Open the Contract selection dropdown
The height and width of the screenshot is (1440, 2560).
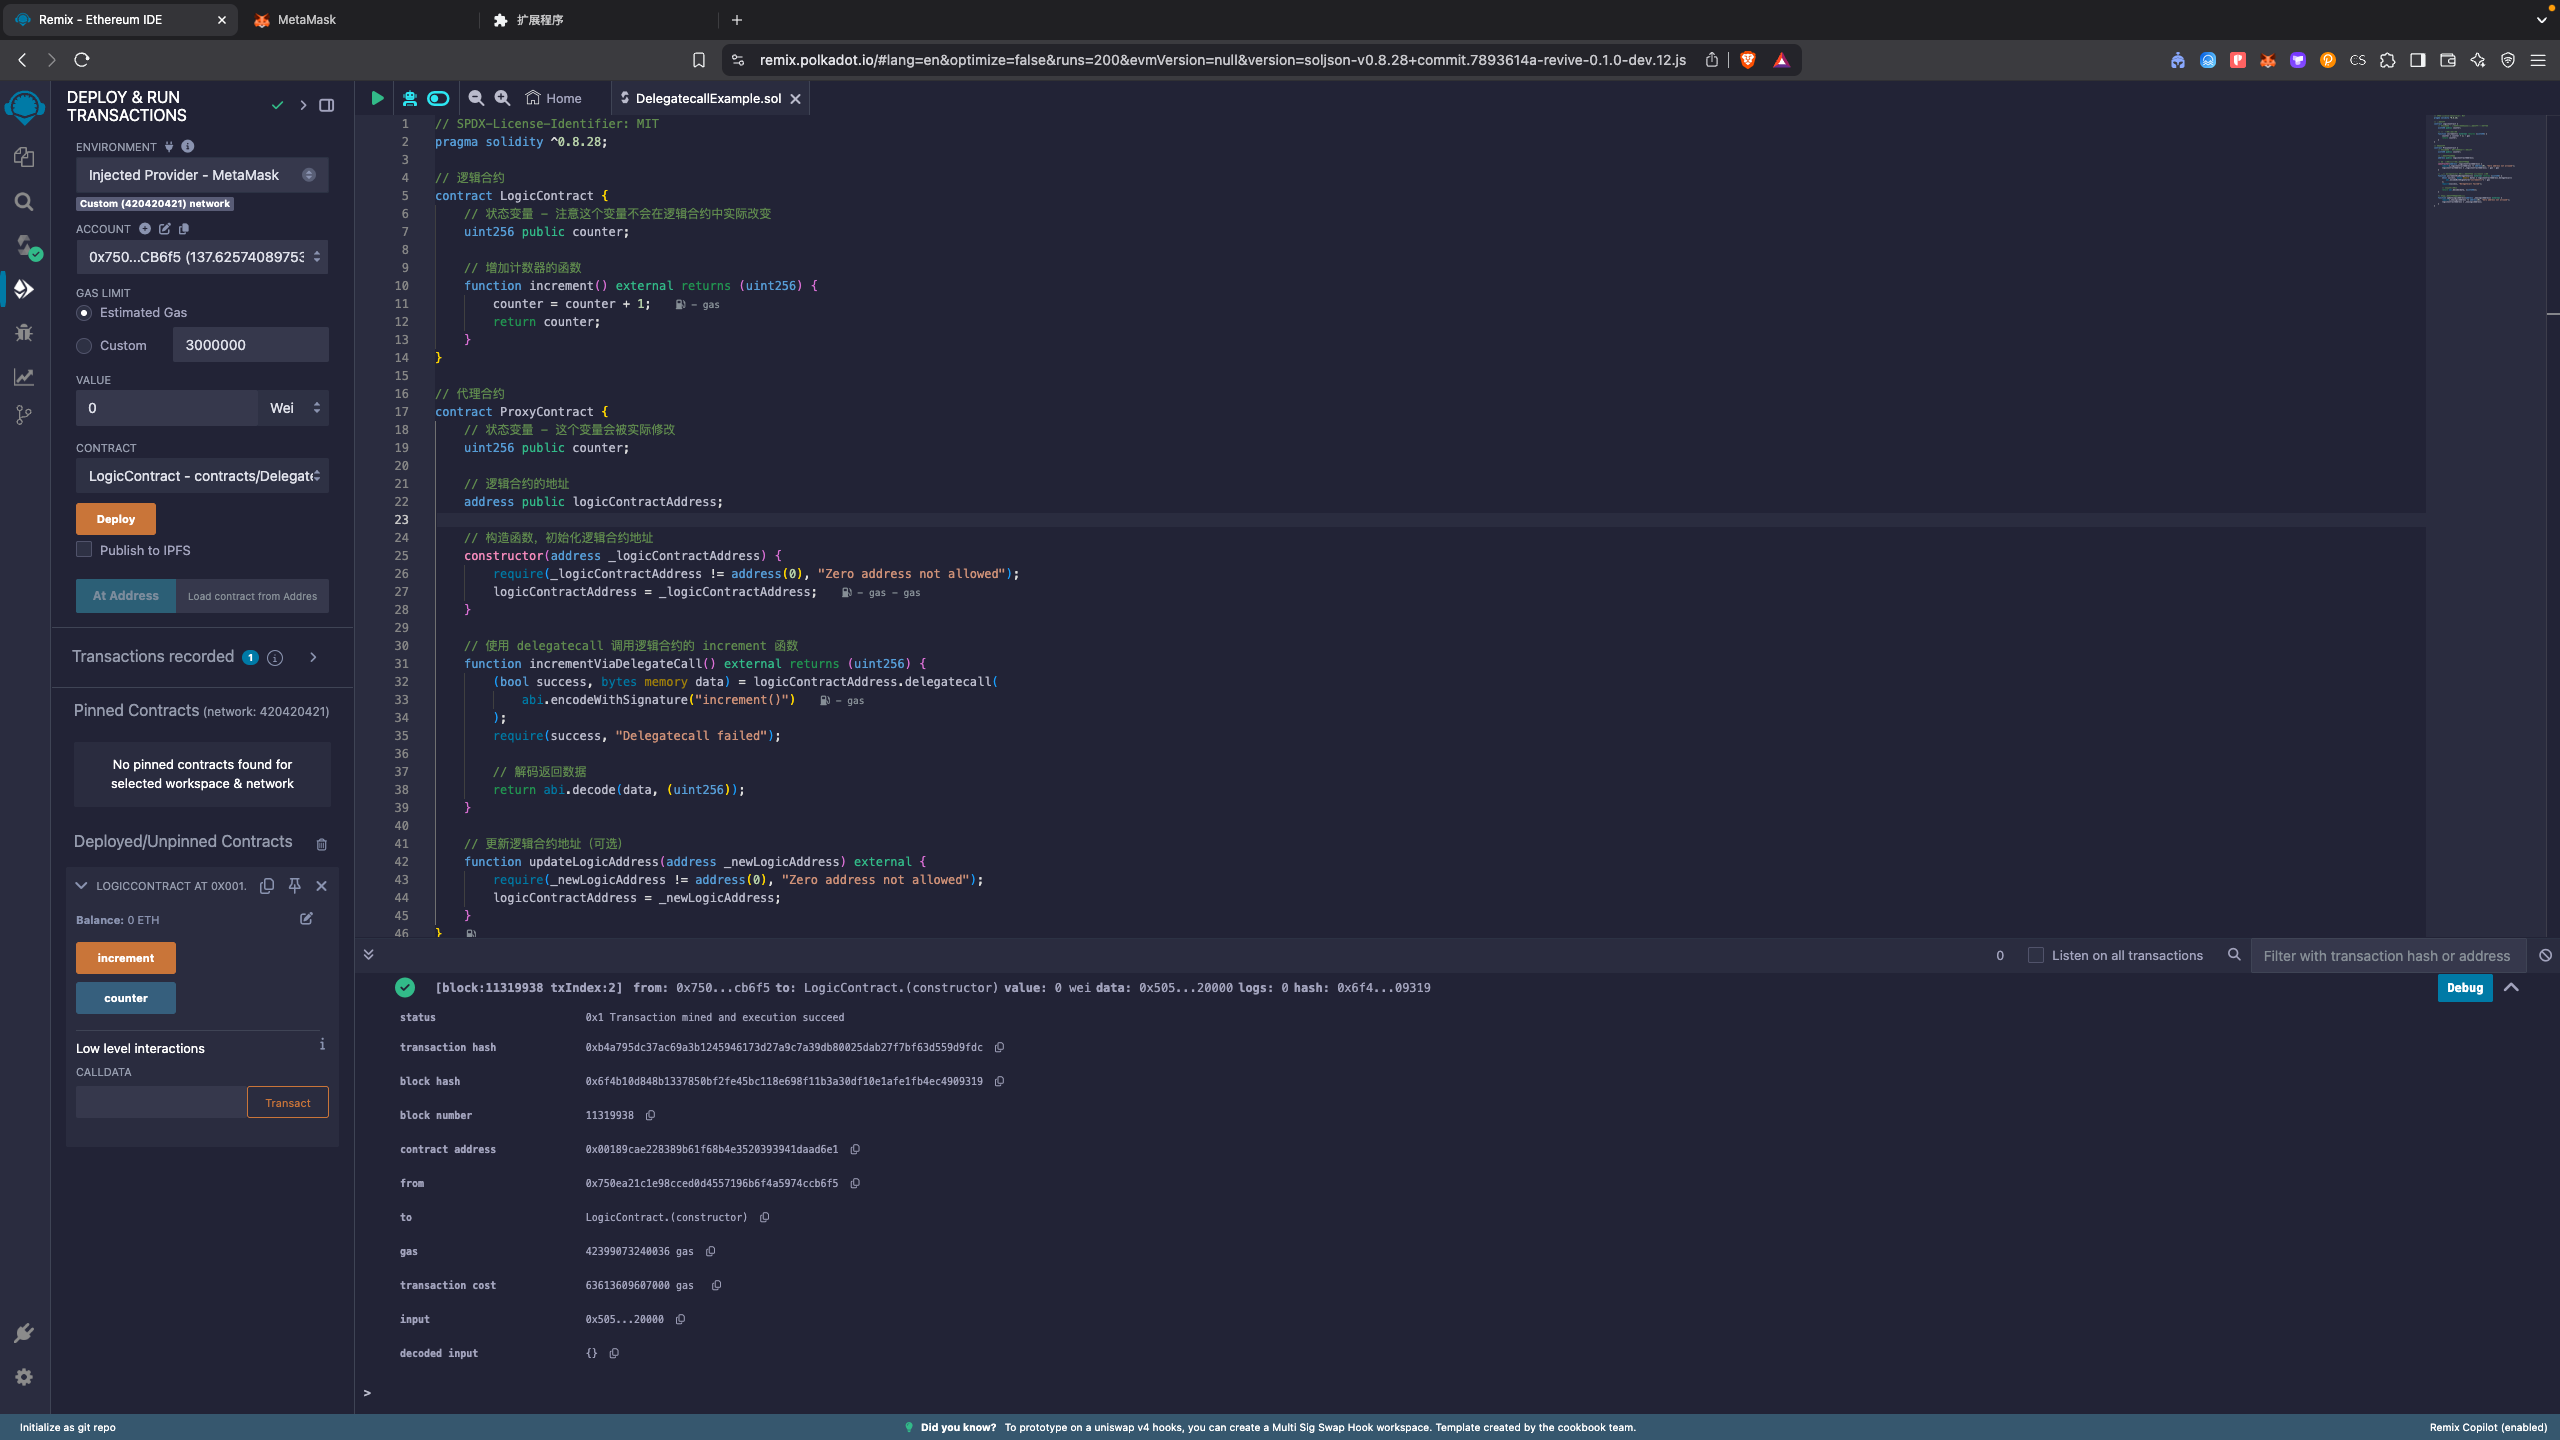point(202,476)
